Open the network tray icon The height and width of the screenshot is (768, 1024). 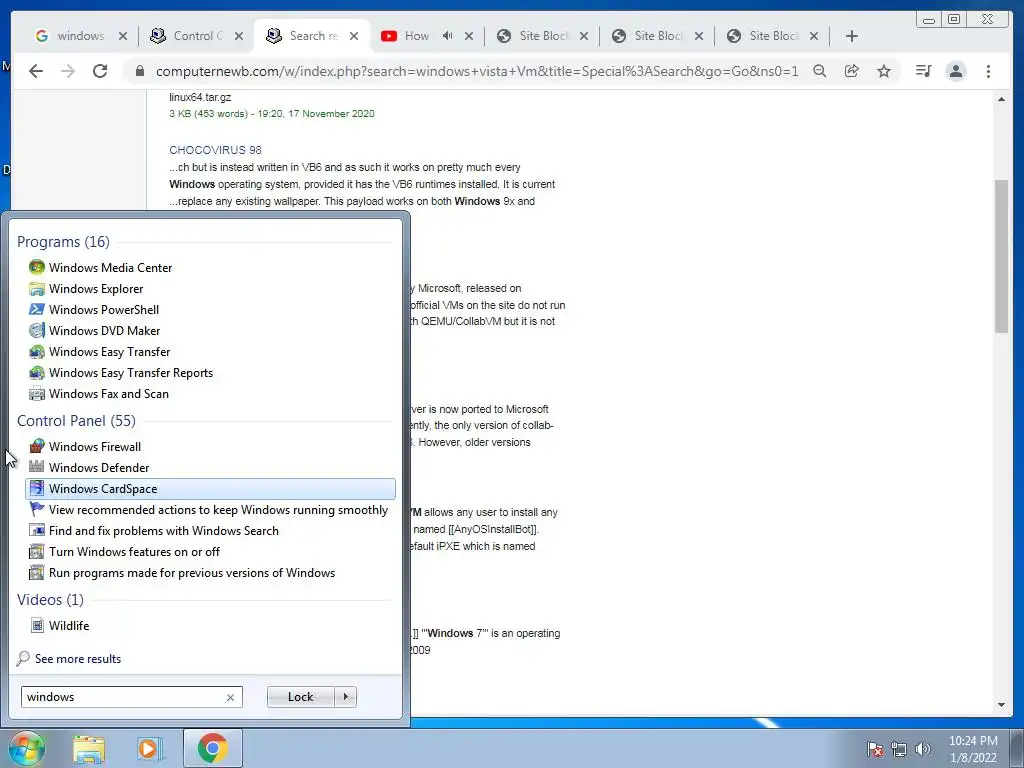pos(899,749)
